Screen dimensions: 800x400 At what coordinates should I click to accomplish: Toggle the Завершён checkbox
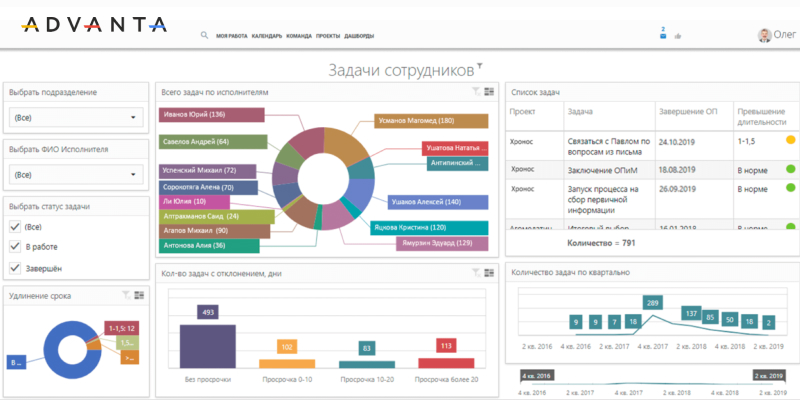point(15,267)
